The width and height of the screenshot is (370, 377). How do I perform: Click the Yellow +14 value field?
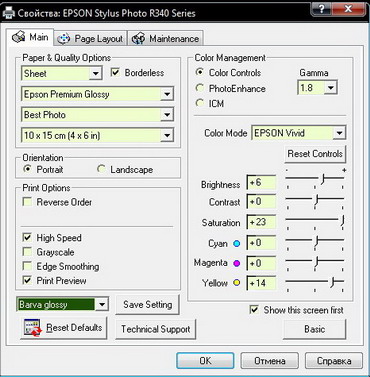(261, 283)
